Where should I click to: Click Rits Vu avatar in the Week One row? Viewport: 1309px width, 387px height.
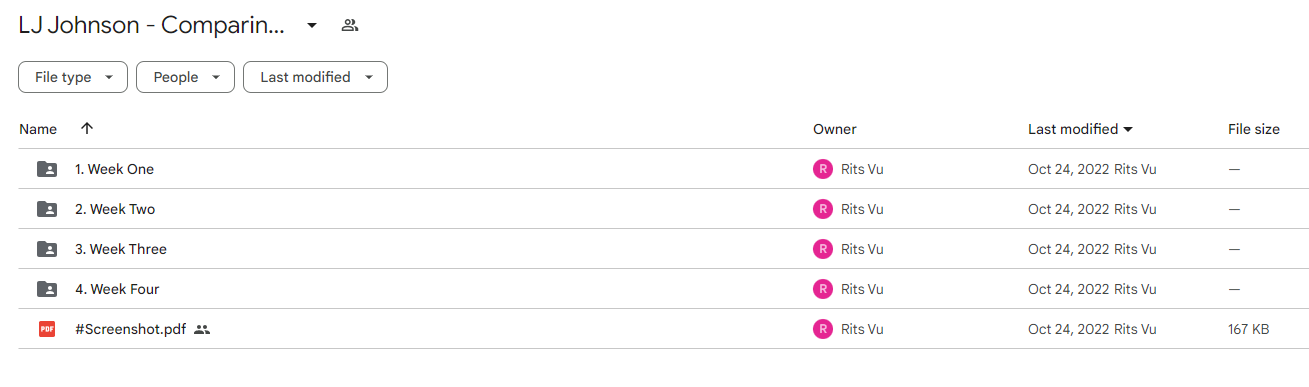click(823, 169)
